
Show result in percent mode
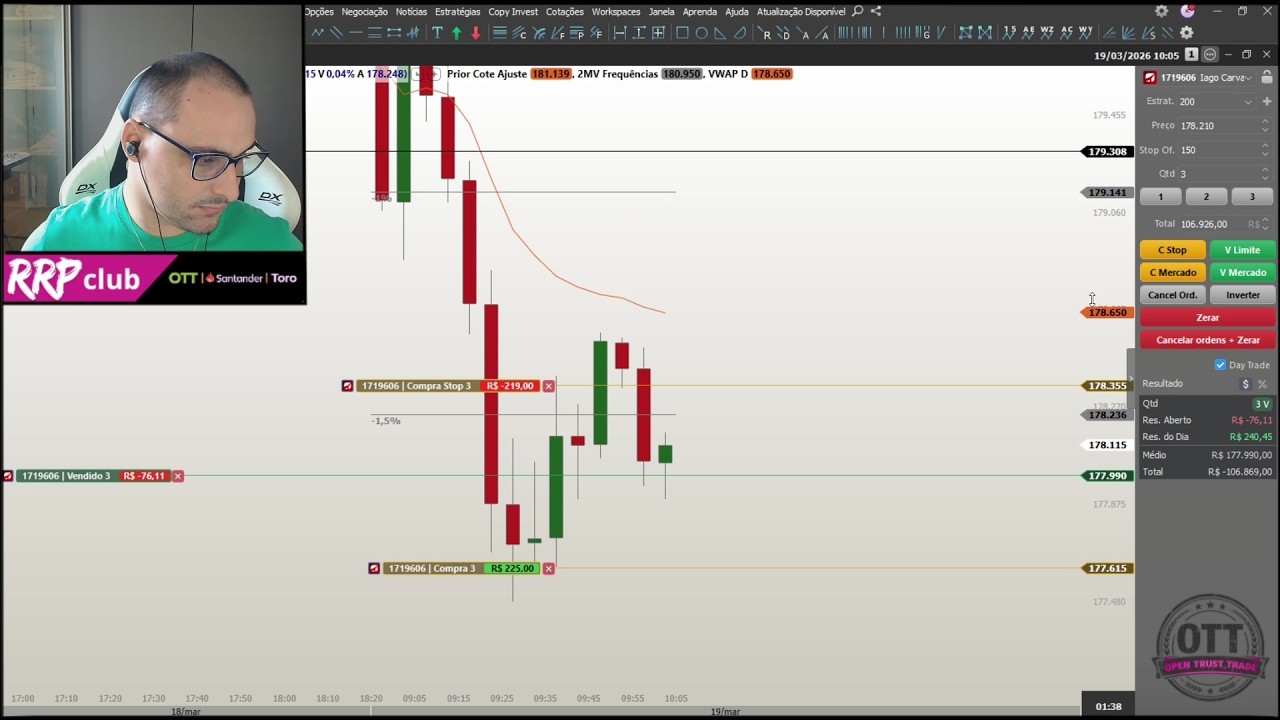point(1262,384)
